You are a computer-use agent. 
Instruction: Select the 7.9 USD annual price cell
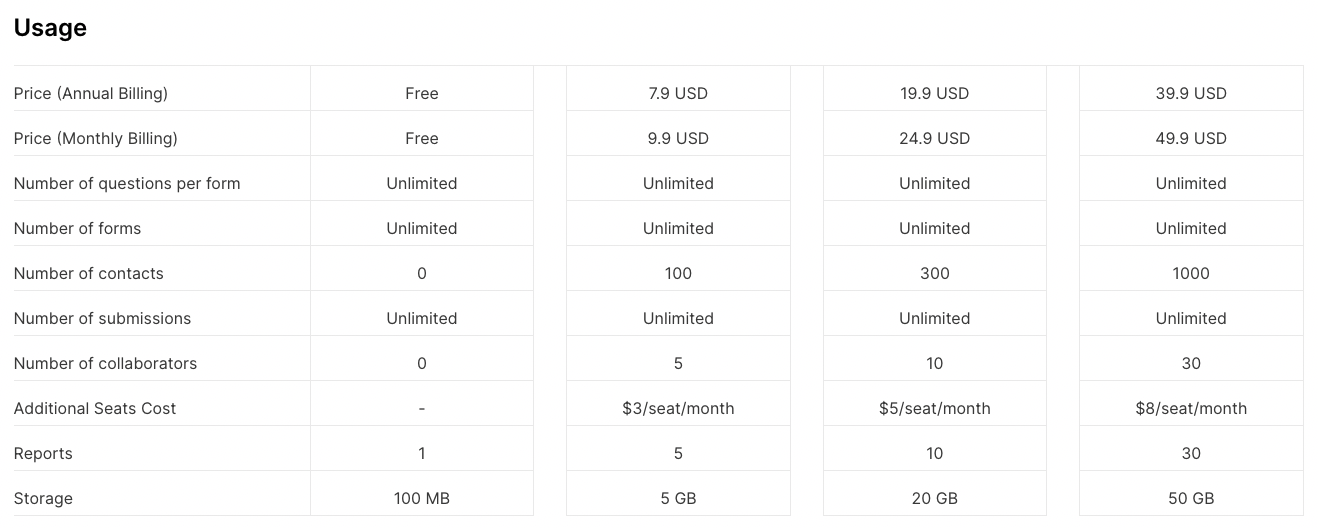(678, 93)
